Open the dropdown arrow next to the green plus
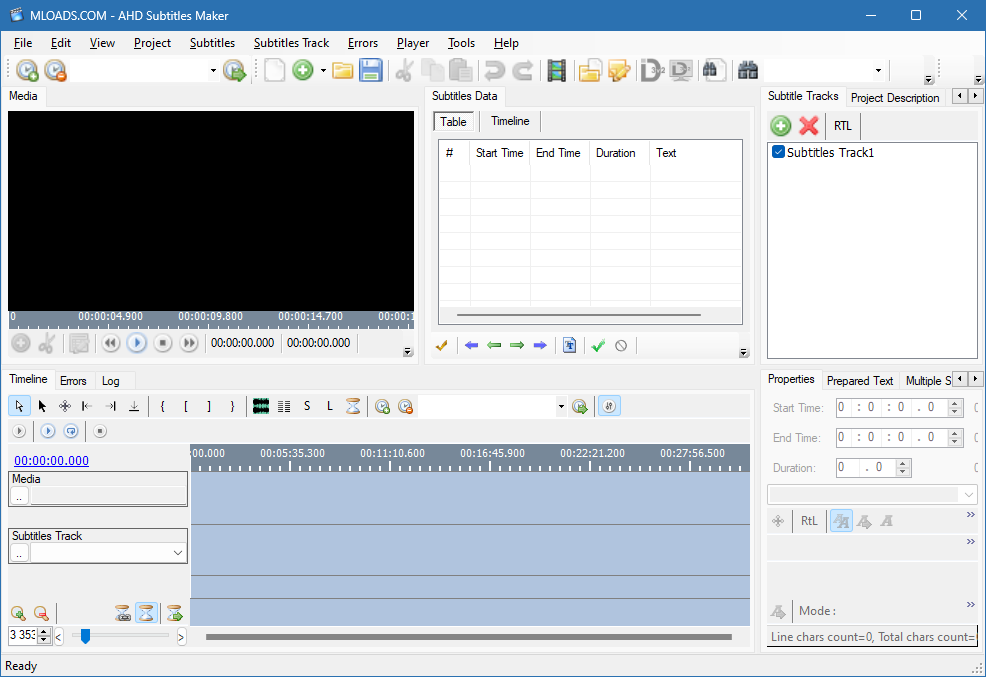Image resolution: width=986 pixels, height=677 pixels. (x=323, y=70)
